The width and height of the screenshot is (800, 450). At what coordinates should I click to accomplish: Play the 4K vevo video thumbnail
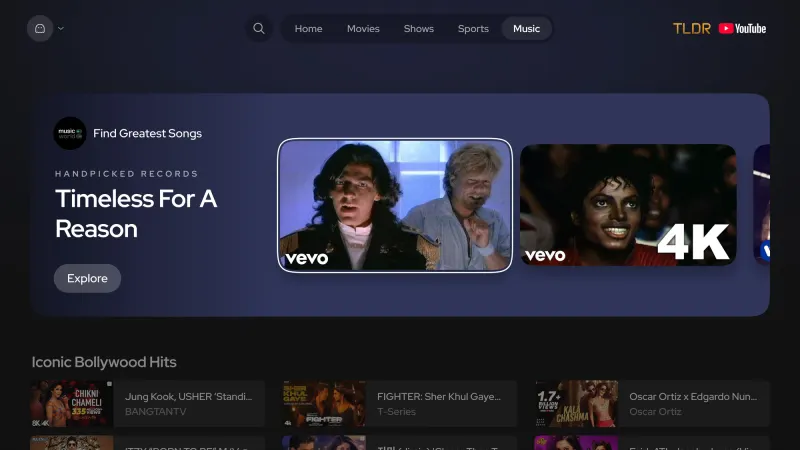628,205
